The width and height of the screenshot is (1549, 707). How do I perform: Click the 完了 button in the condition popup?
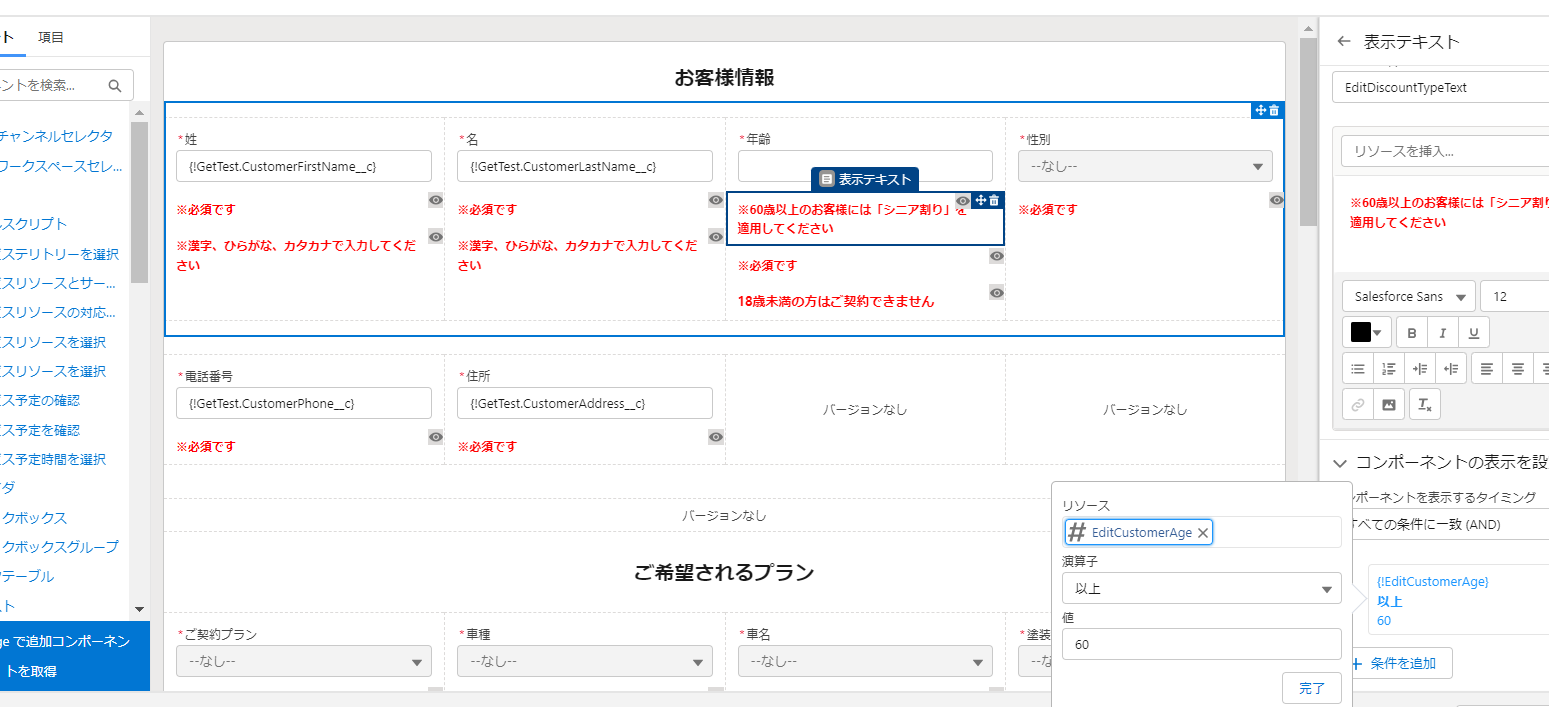(x=1311, y=688)
